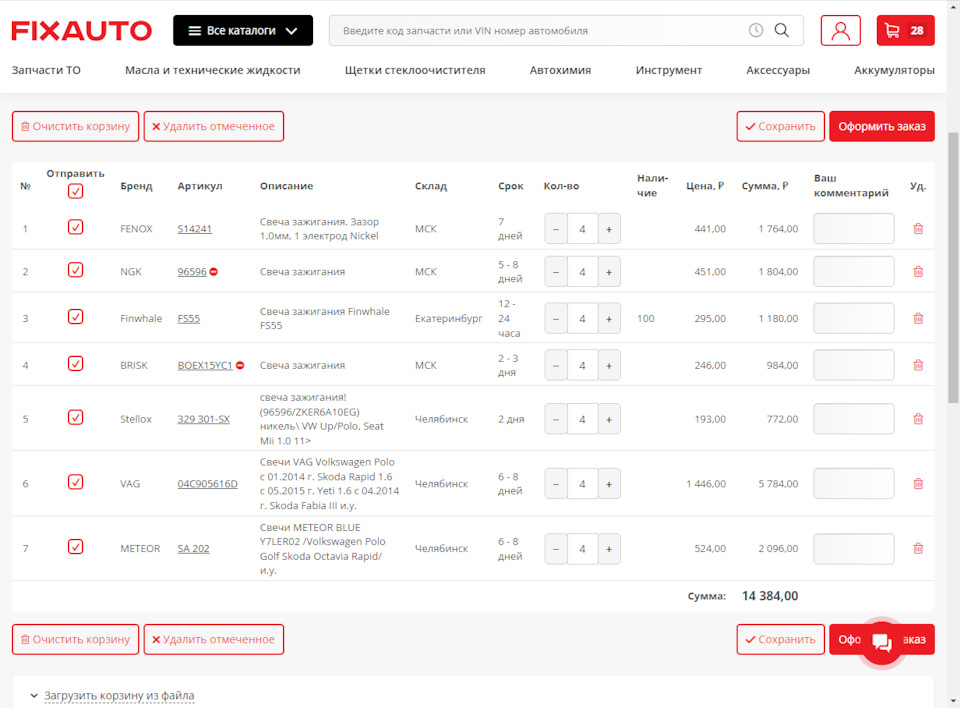Decrease quantity for VAG 04C905616D
960x708 pixels.
pos(556,484)
